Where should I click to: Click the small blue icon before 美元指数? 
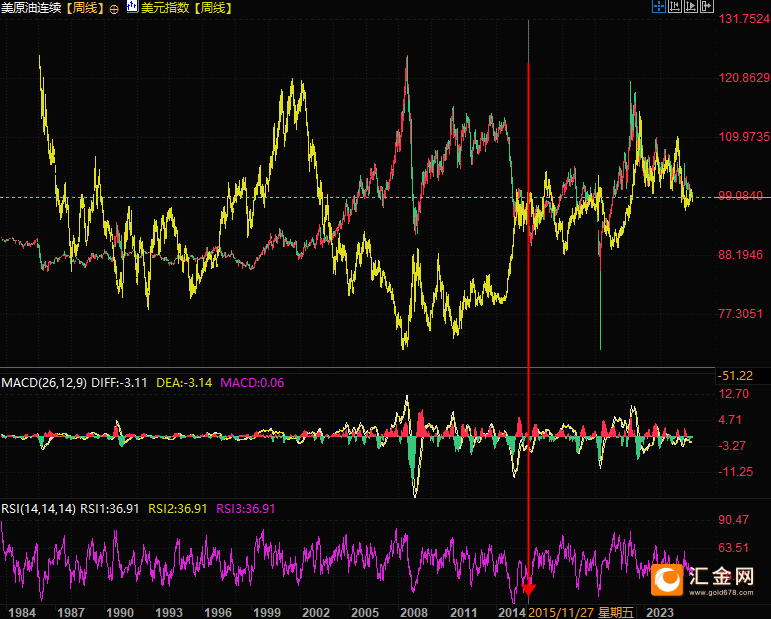click(x=132, y=8)
